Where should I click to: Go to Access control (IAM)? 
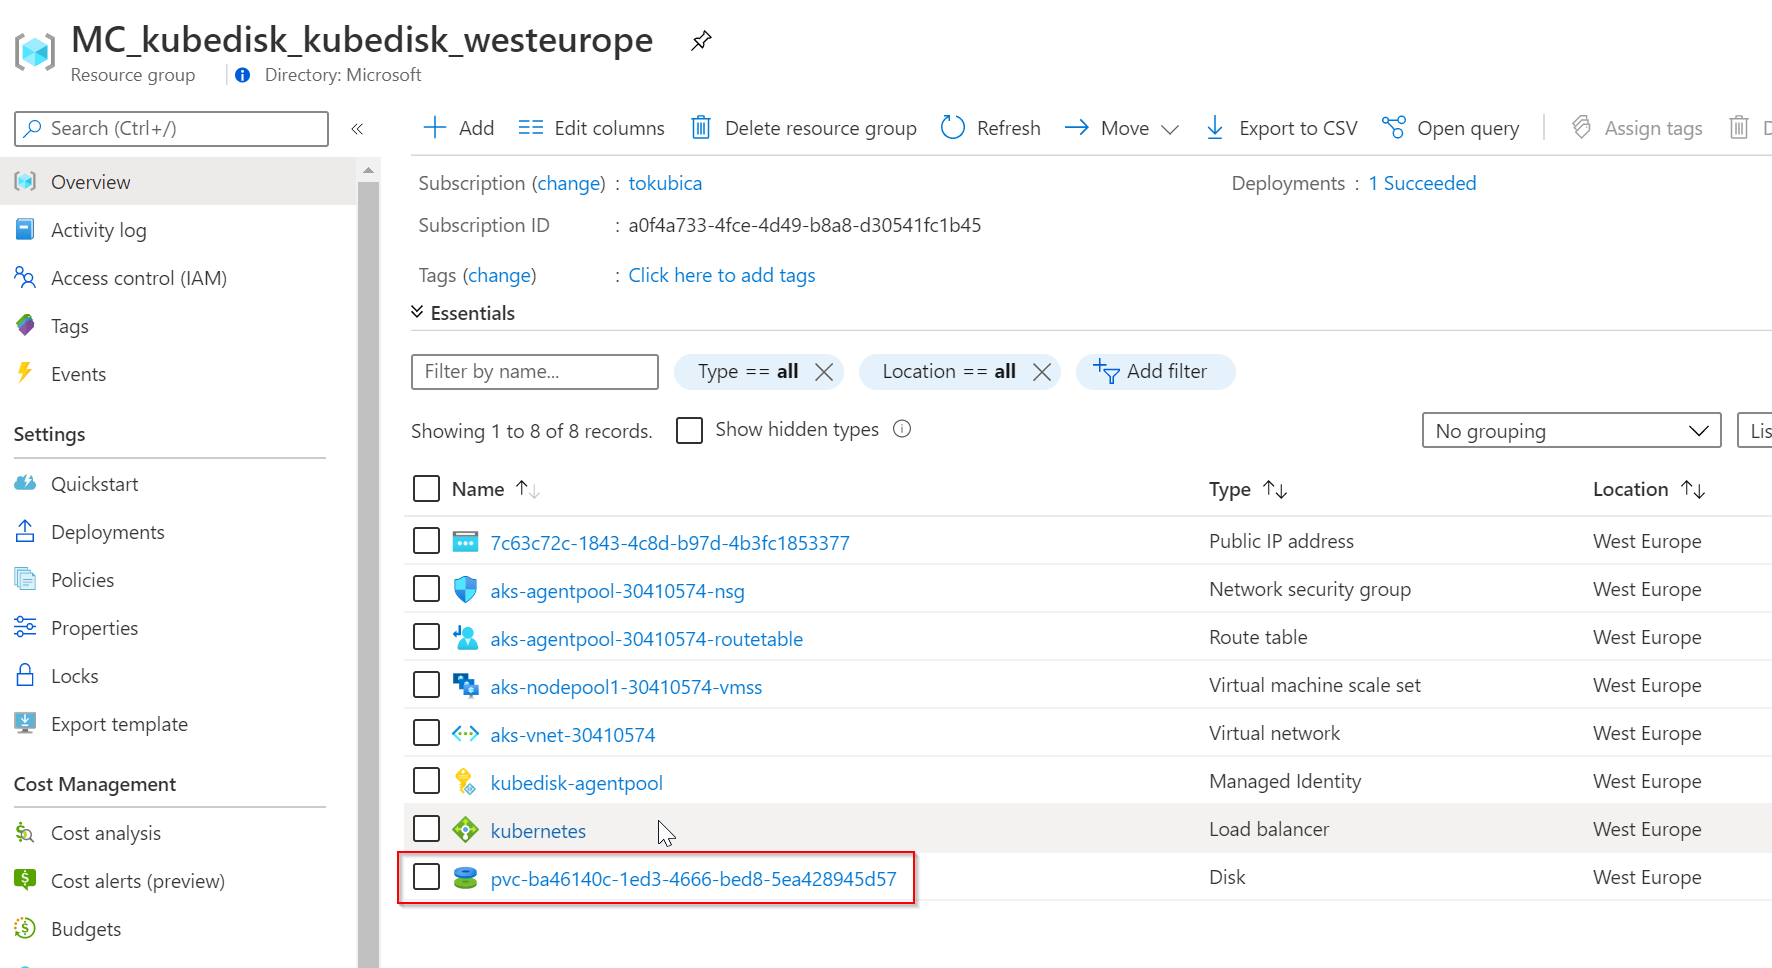tap(138, 278)
